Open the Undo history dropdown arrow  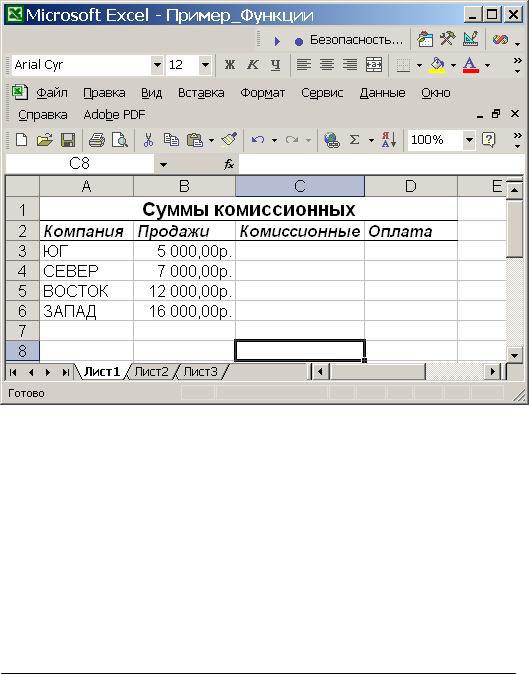(x=274, y=140)
